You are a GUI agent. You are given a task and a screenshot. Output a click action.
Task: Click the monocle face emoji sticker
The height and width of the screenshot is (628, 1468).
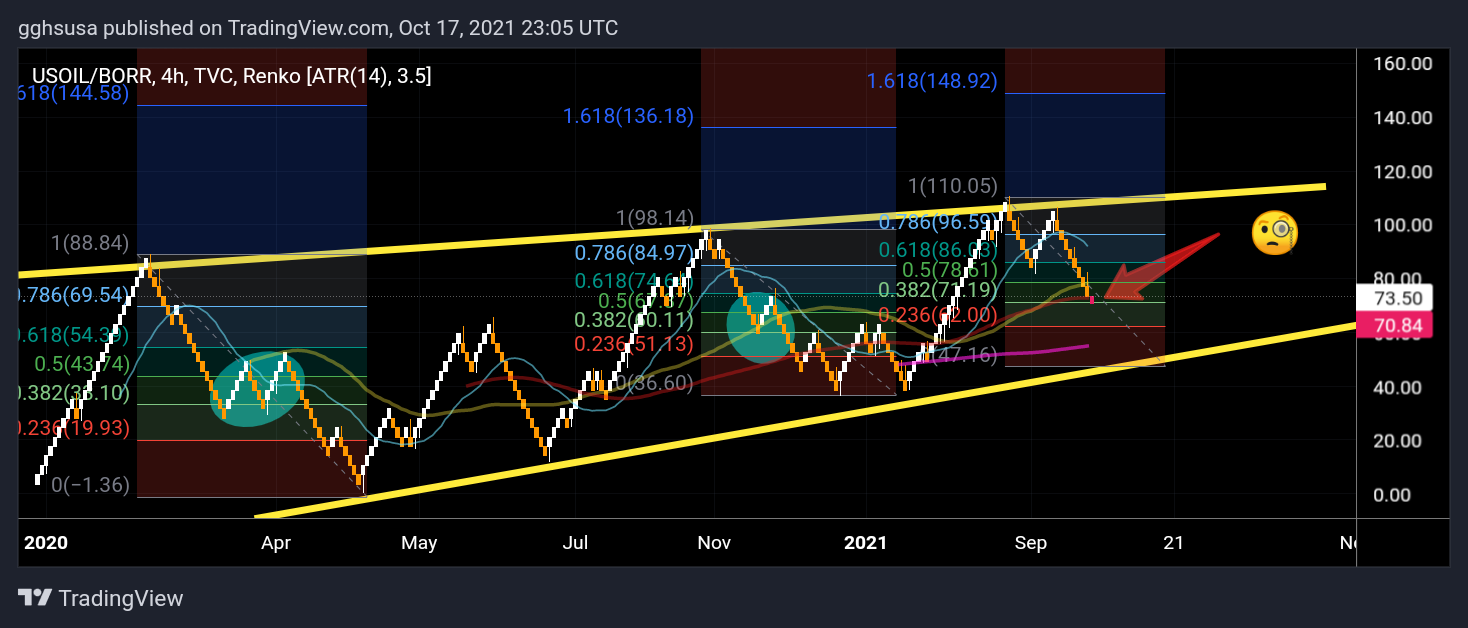pos(1274,233)
